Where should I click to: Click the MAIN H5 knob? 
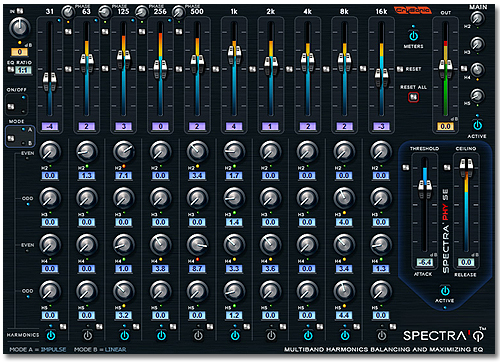click(x=477, y=96)
